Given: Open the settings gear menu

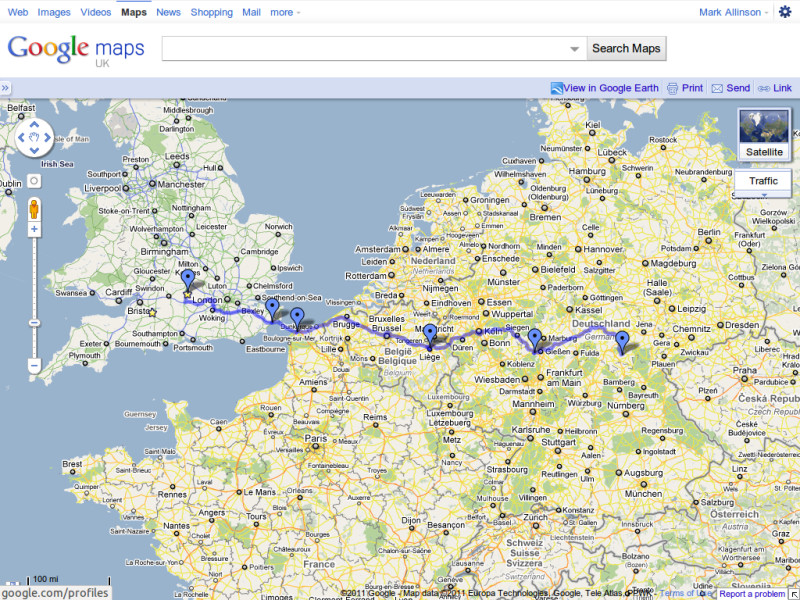Looking at the screenshot, I should click(785, 12).
